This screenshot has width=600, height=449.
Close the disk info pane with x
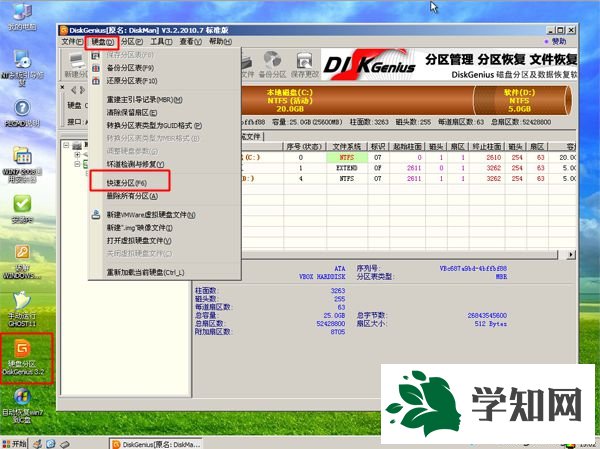click(x=62, y=87)
